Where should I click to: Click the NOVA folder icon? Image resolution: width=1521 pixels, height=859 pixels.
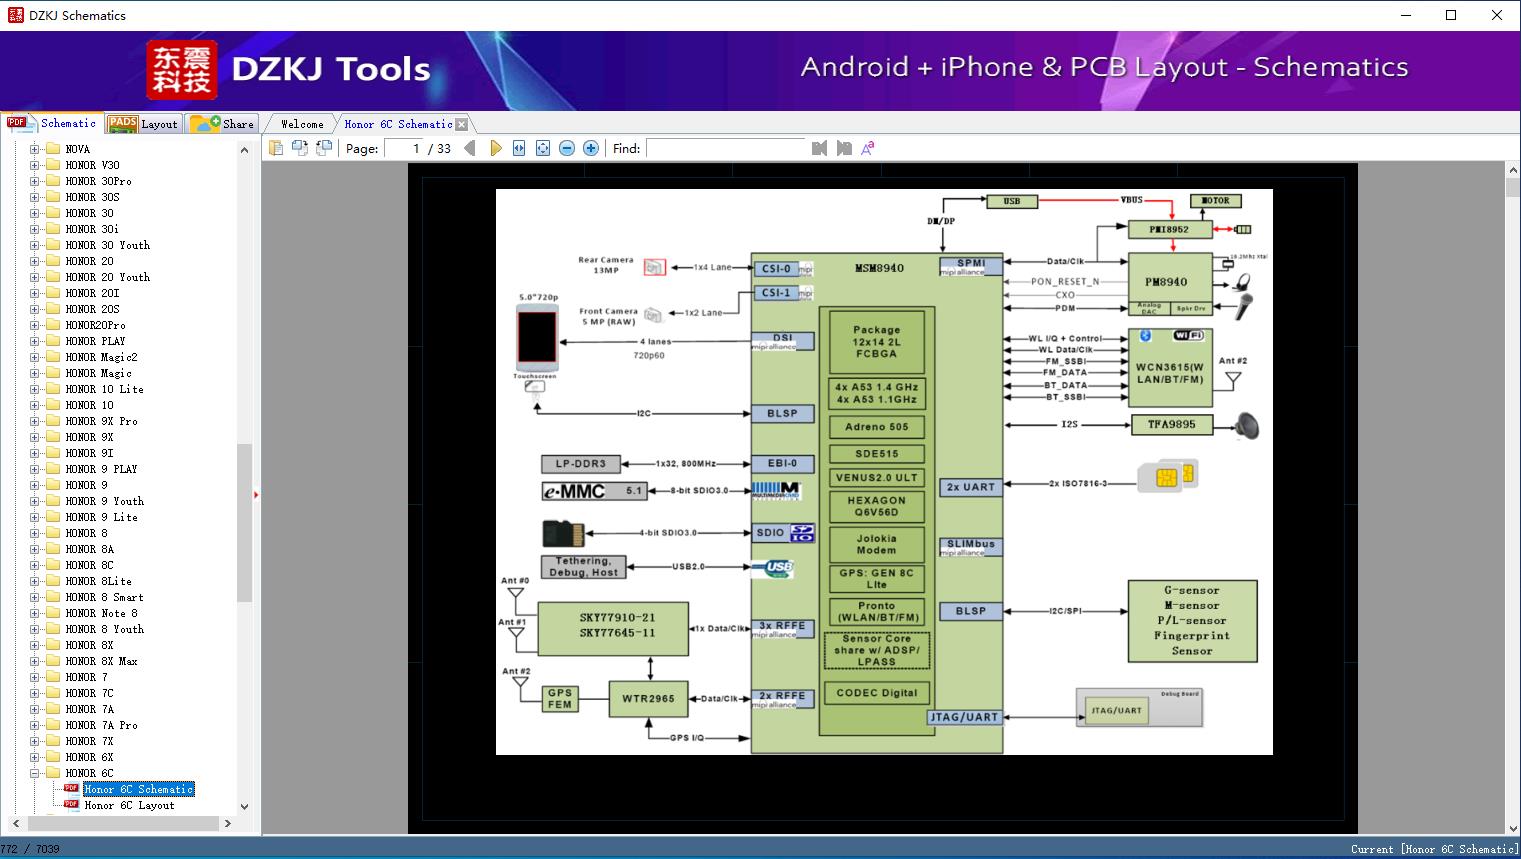coord(53,149)
